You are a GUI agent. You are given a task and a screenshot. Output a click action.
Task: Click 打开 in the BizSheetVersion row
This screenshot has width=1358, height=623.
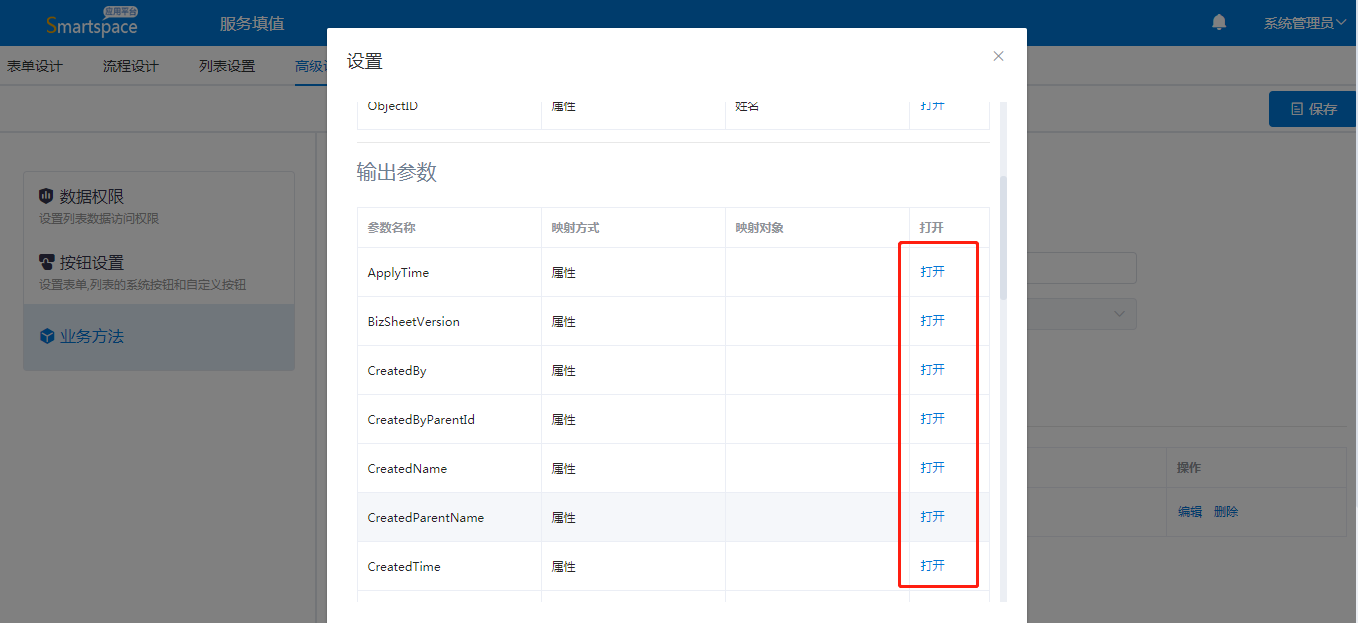(932, 321)
